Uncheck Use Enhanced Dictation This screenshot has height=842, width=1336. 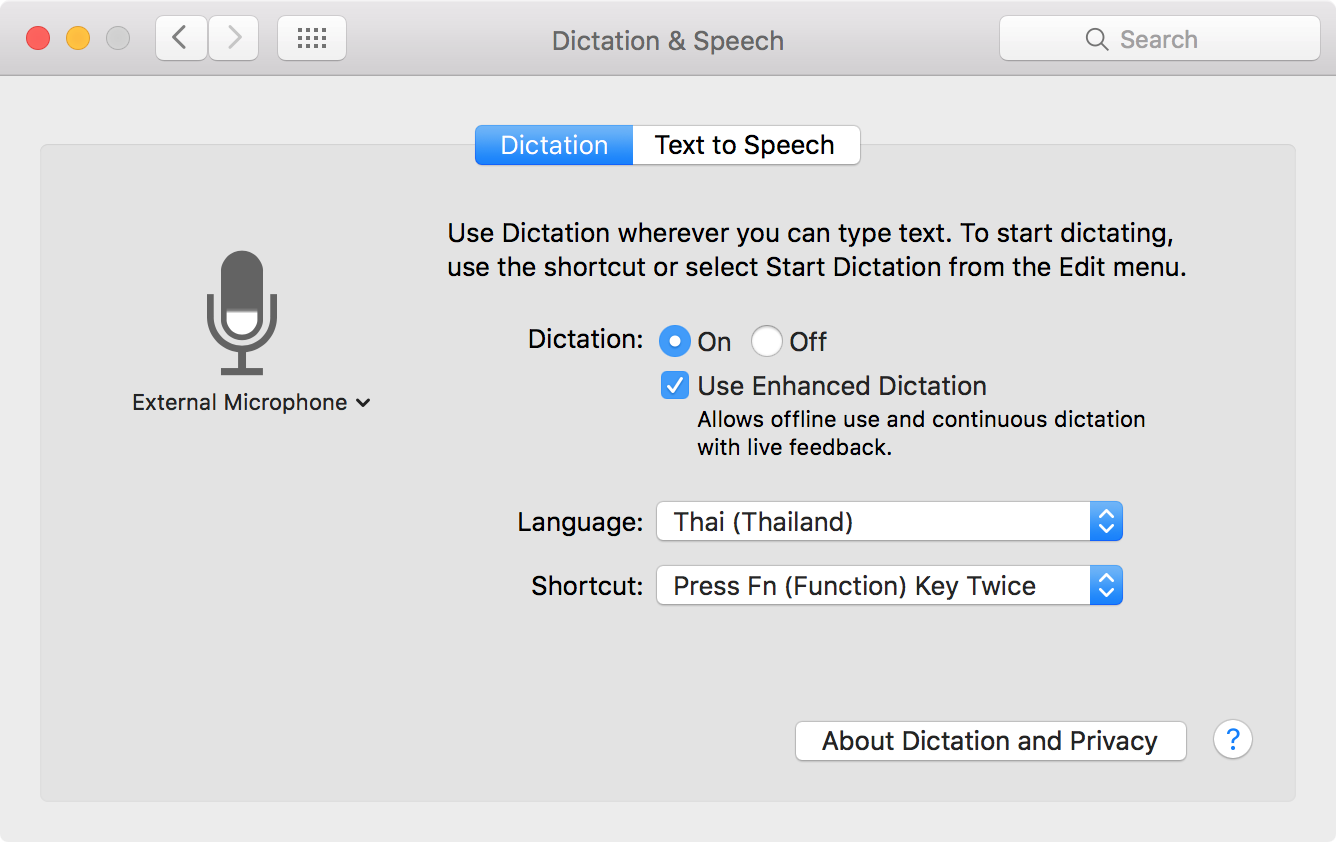click(x=674, y=385)
